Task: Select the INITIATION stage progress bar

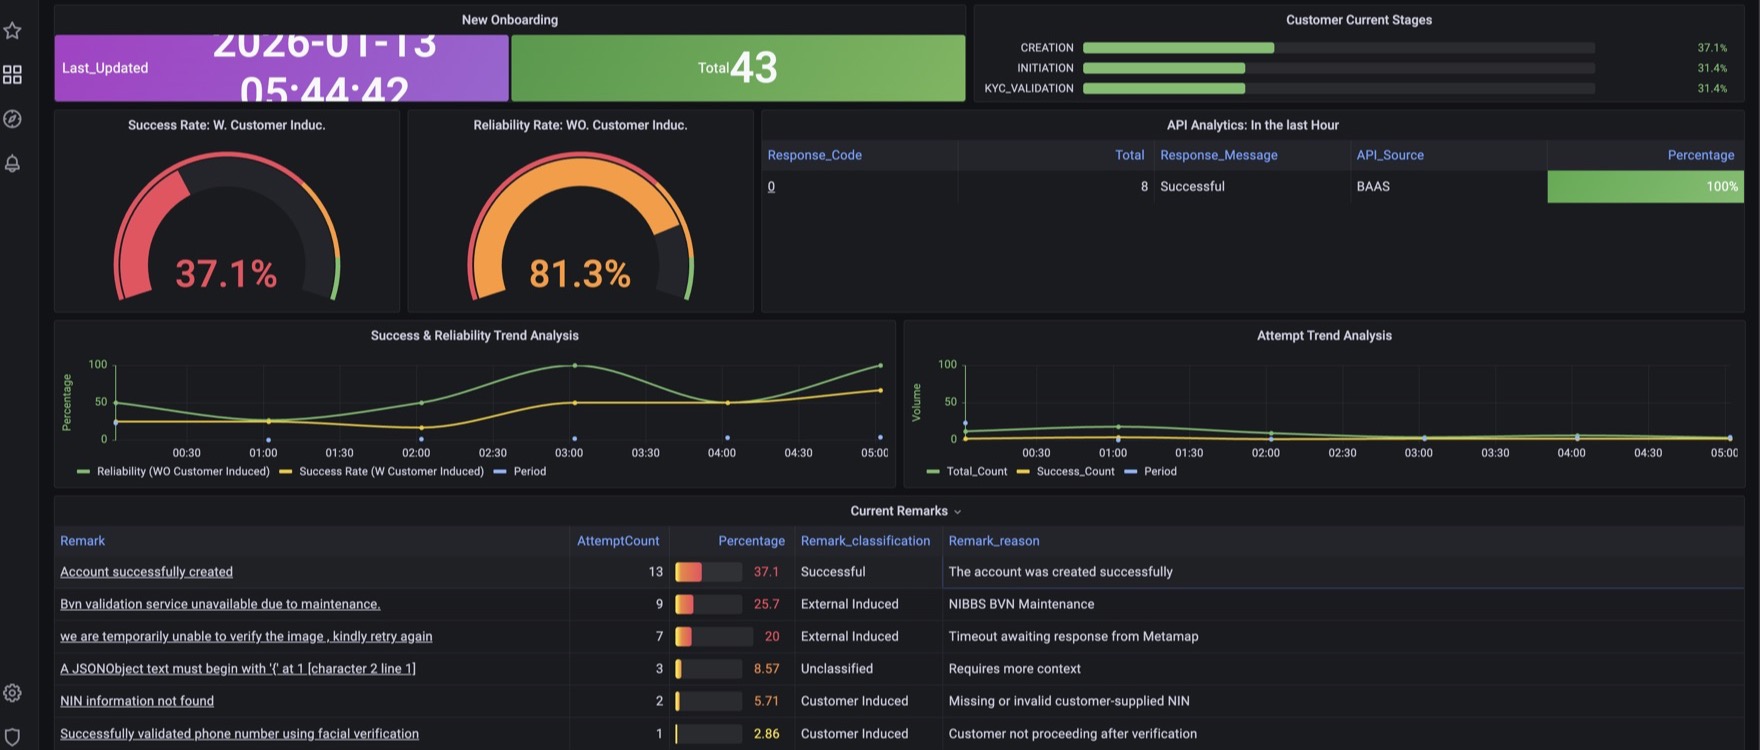Action: point(1339,68)
